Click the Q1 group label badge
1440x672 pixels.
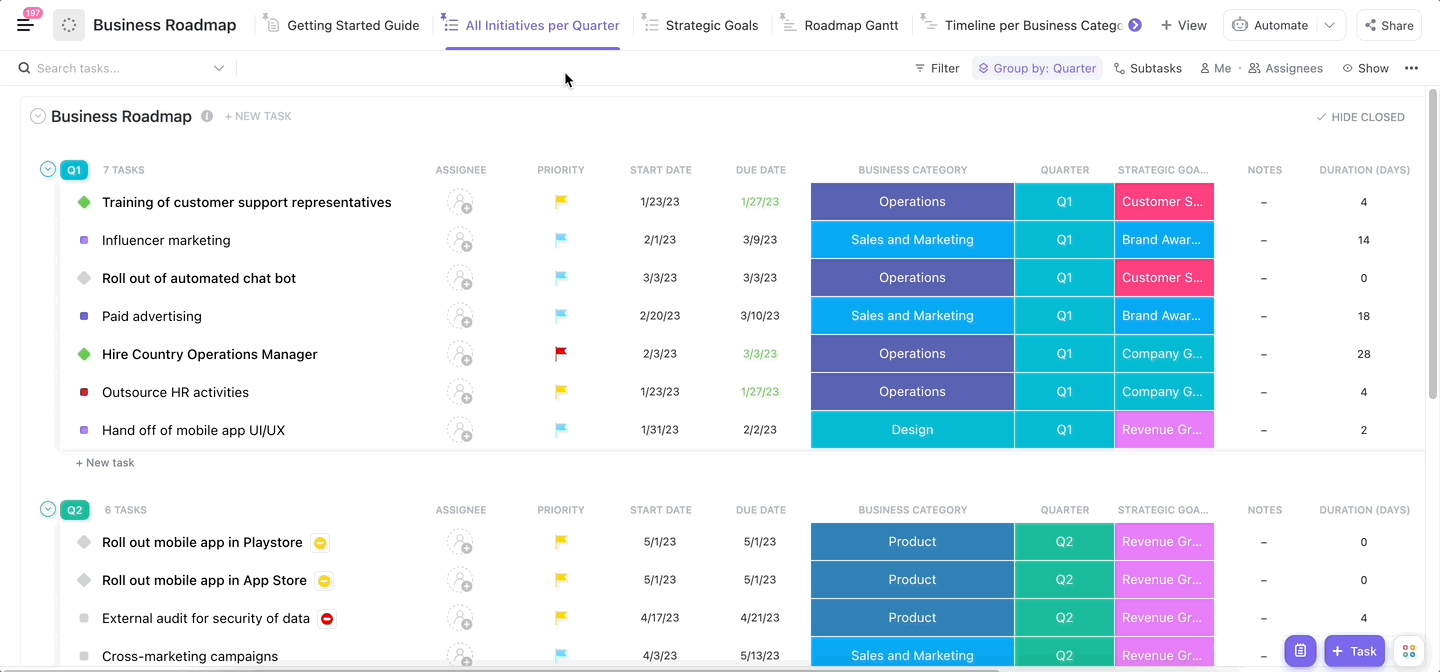[74, 170]
